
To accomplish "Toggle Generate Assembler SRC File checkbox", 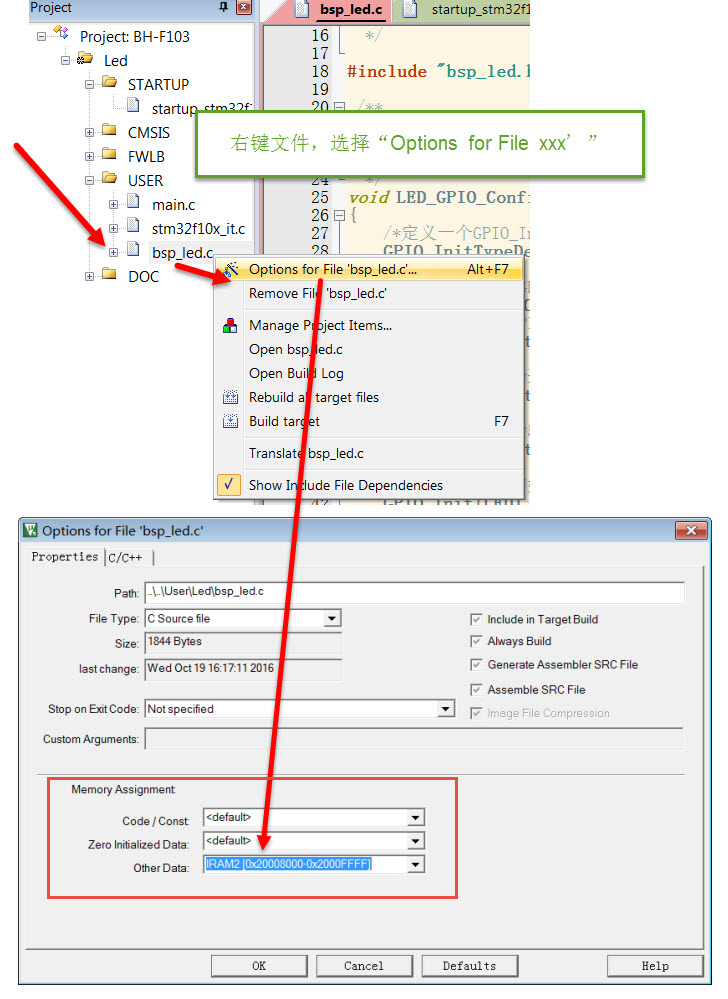I will (x=476, y=665).
